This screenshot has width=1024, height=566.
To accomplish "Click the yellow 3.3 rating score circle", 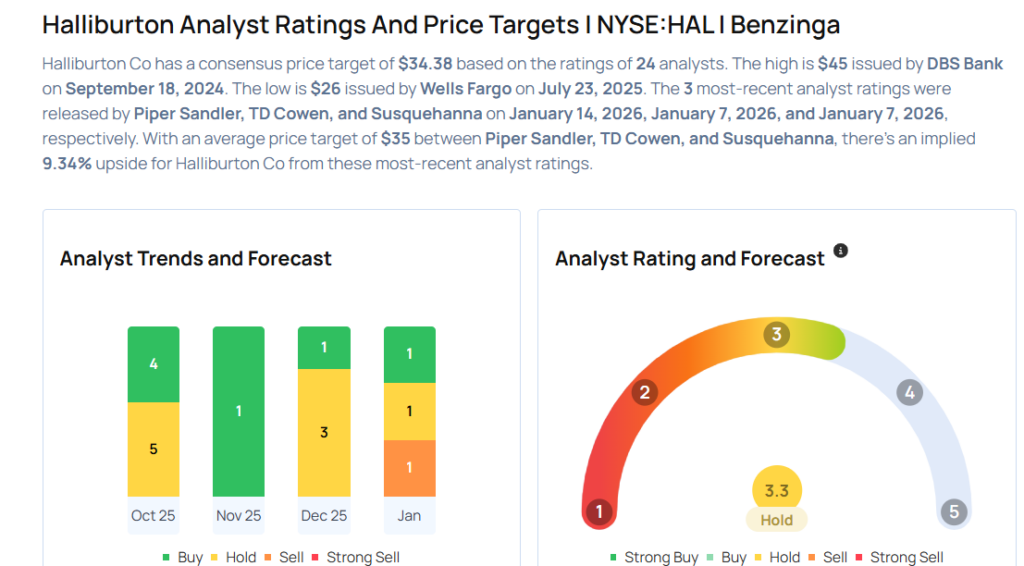I will pos(777,490).
